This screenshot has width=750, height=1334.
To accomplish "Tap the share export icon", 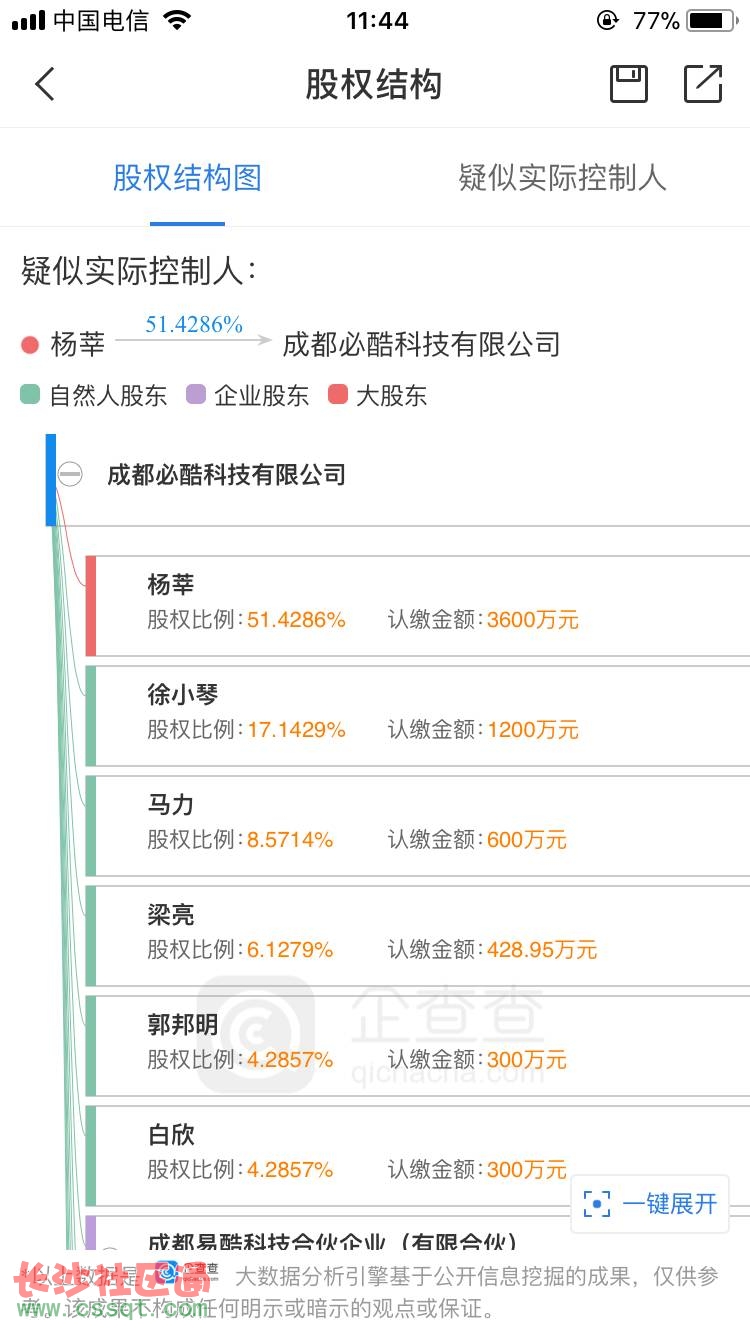I will [703, 84].
